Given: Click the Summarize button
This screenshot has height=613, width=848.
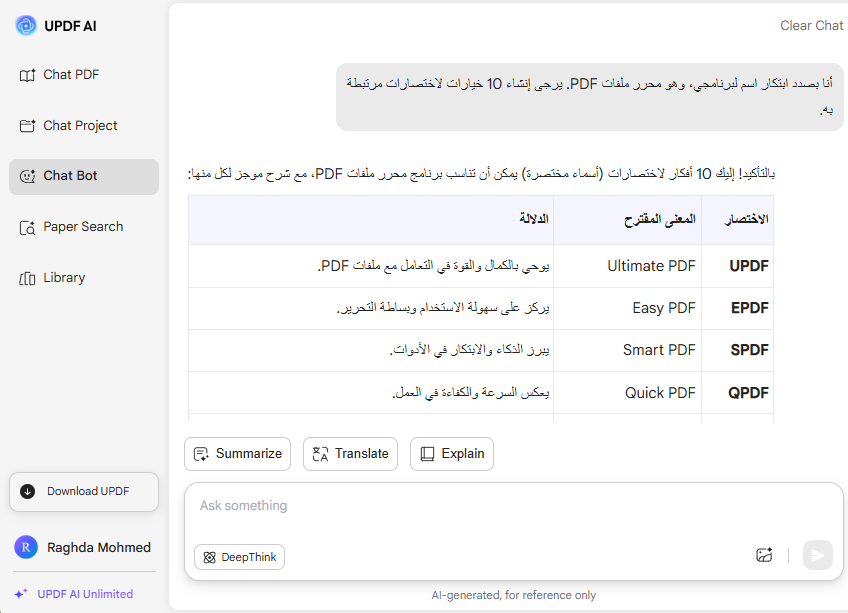Looking at the screenshot, I should pyautogui.click(x=237, y=454).
